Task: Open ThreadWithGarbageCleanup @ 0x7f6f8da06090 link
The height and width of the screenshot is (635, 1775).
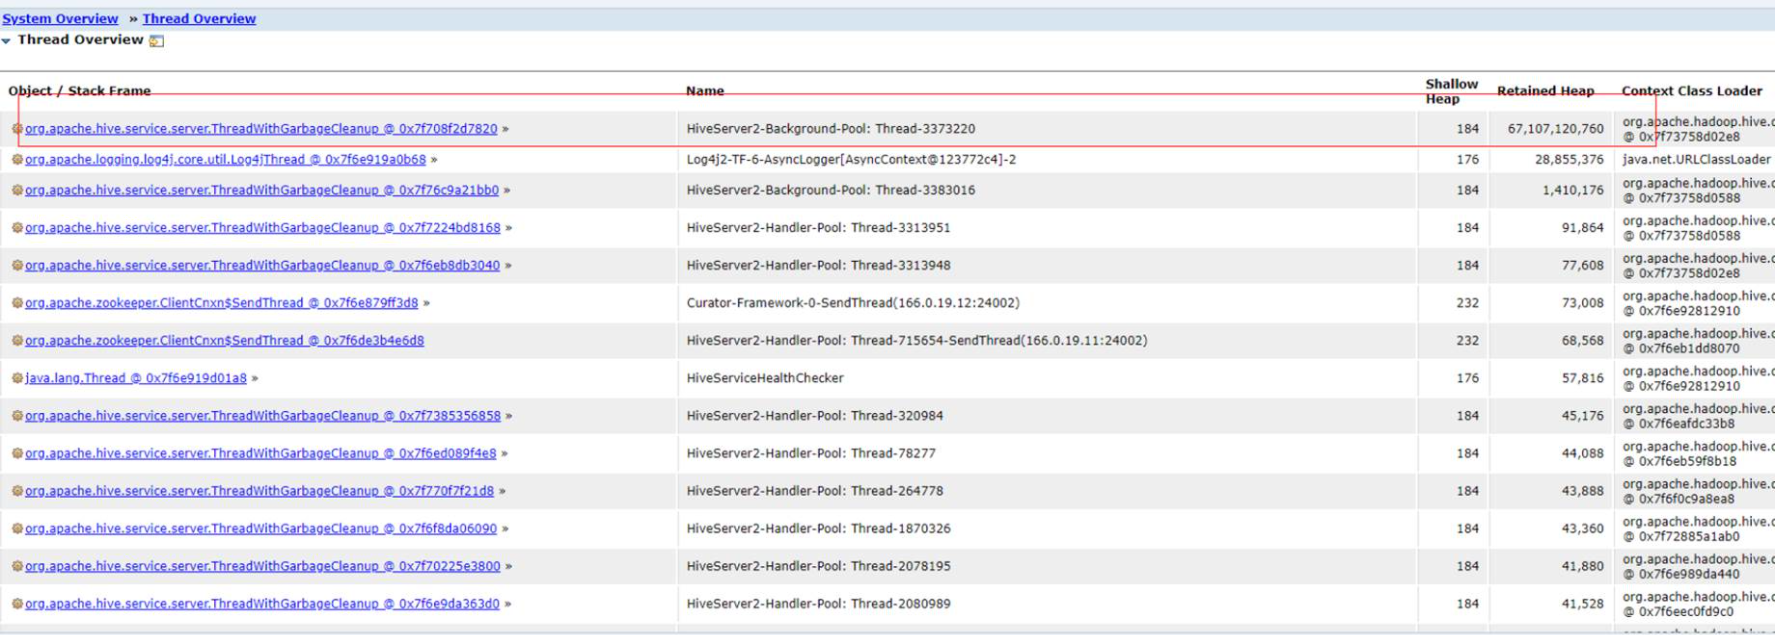Action: 261,528
